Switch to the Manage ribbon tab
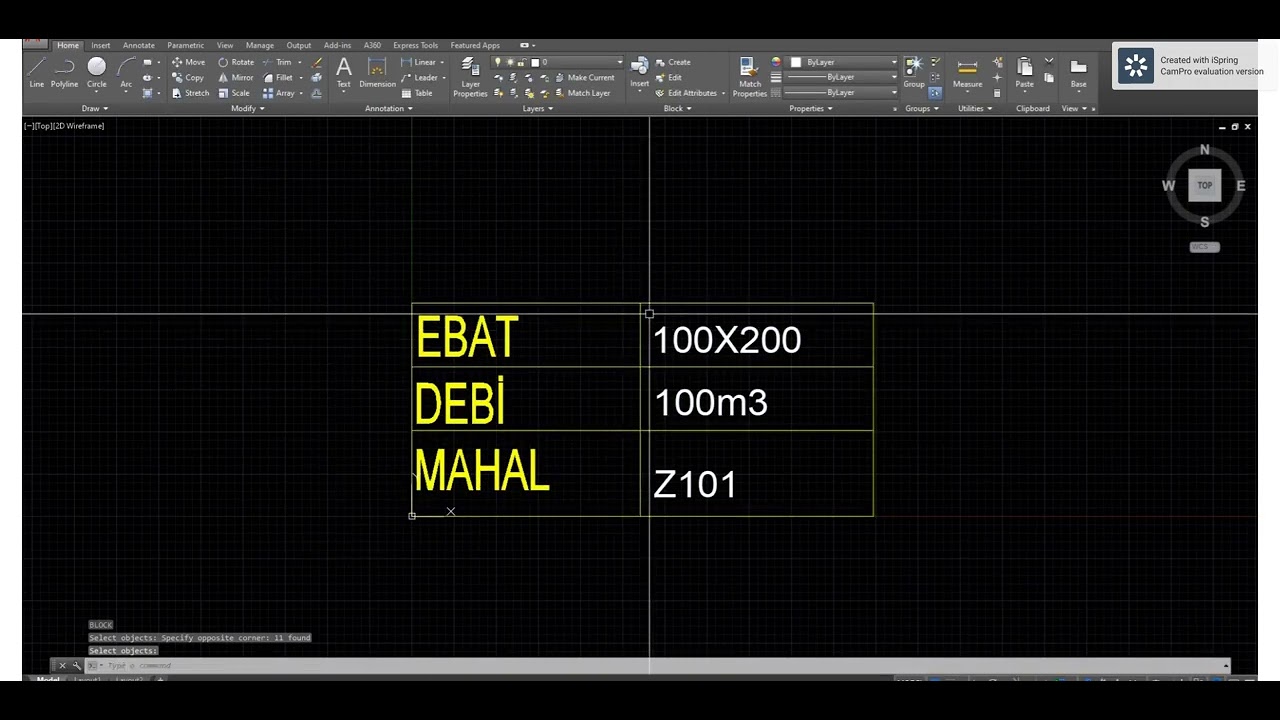The image size is (1280, 720). pyautogui.click(x=260, y=45)
